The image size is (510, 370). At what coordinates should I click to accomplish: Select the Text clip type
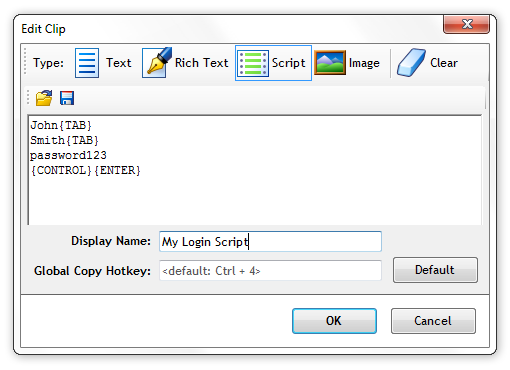103,63
